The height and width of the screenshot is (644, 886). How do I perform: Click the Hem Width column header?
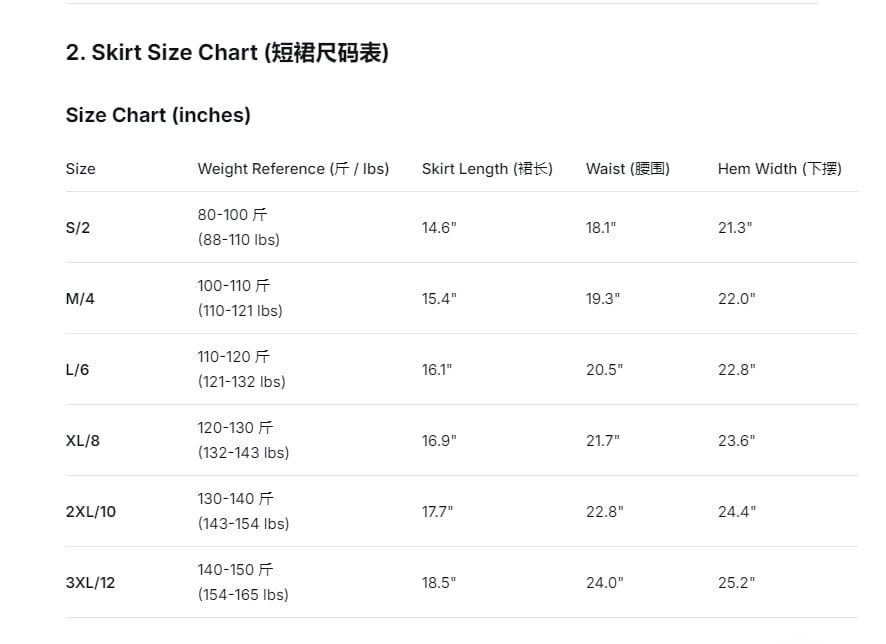coord(780,169)
